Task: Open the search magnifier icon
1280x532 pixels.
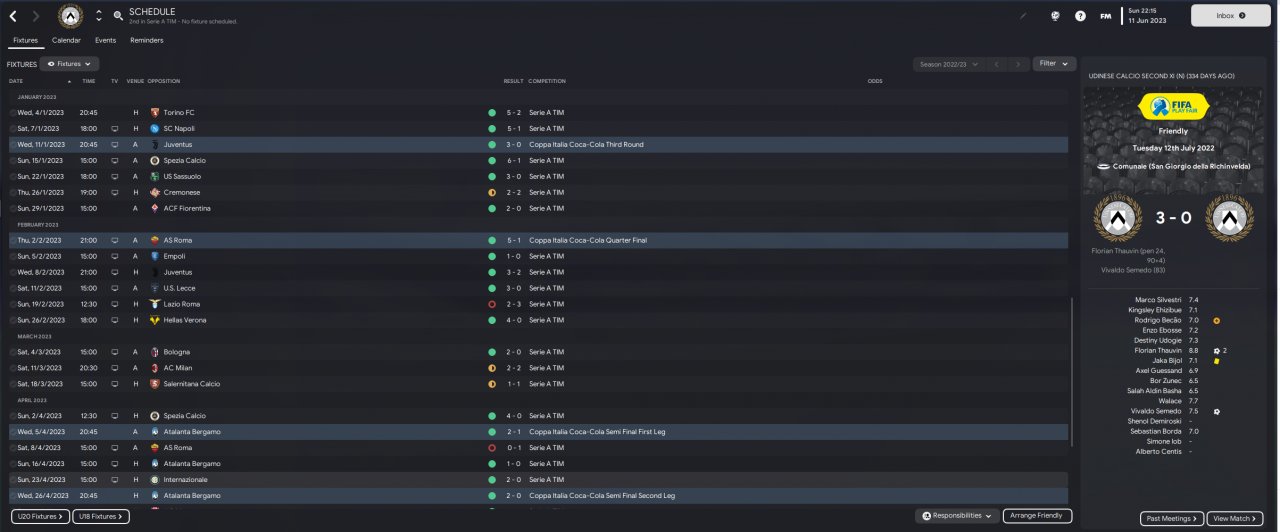Action: point(118,16)
